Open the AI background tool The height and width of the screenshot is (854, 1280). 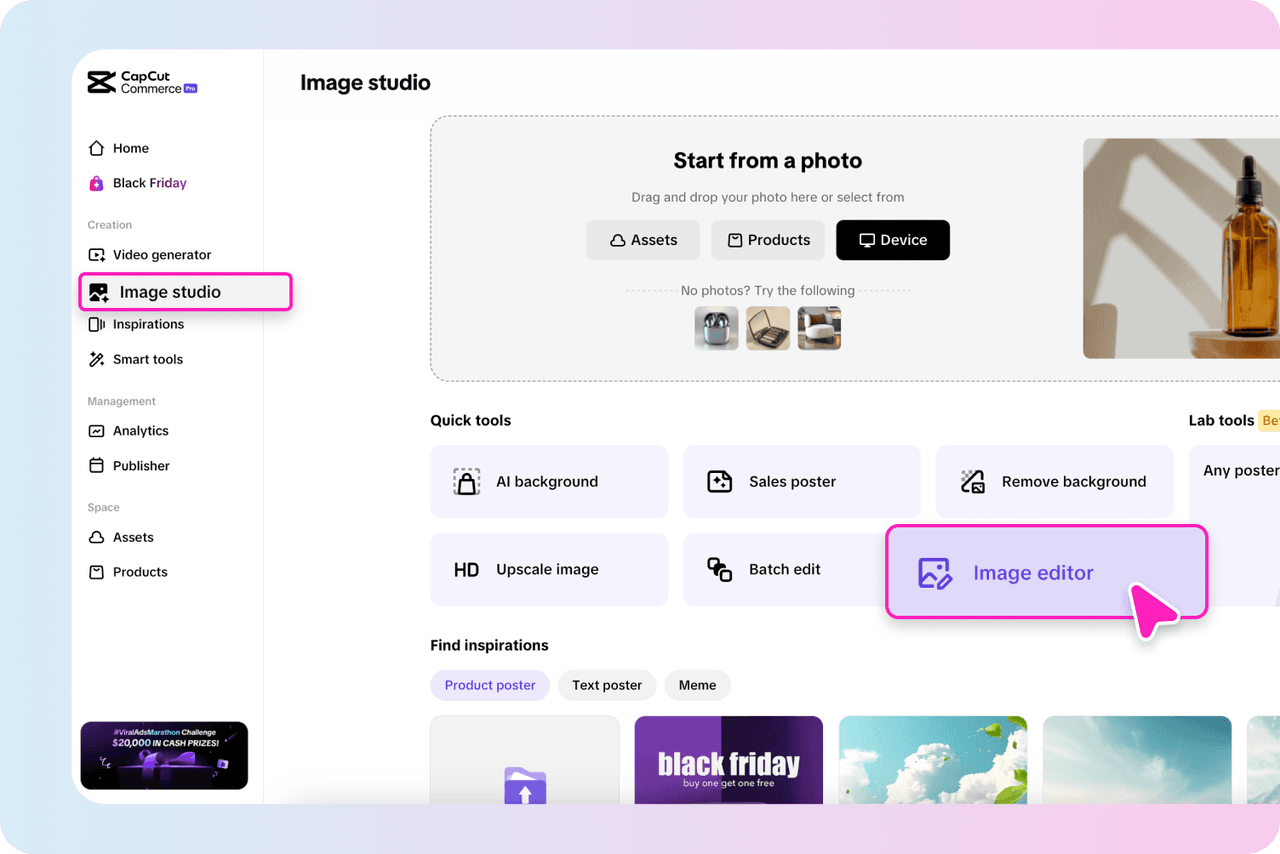547,481
